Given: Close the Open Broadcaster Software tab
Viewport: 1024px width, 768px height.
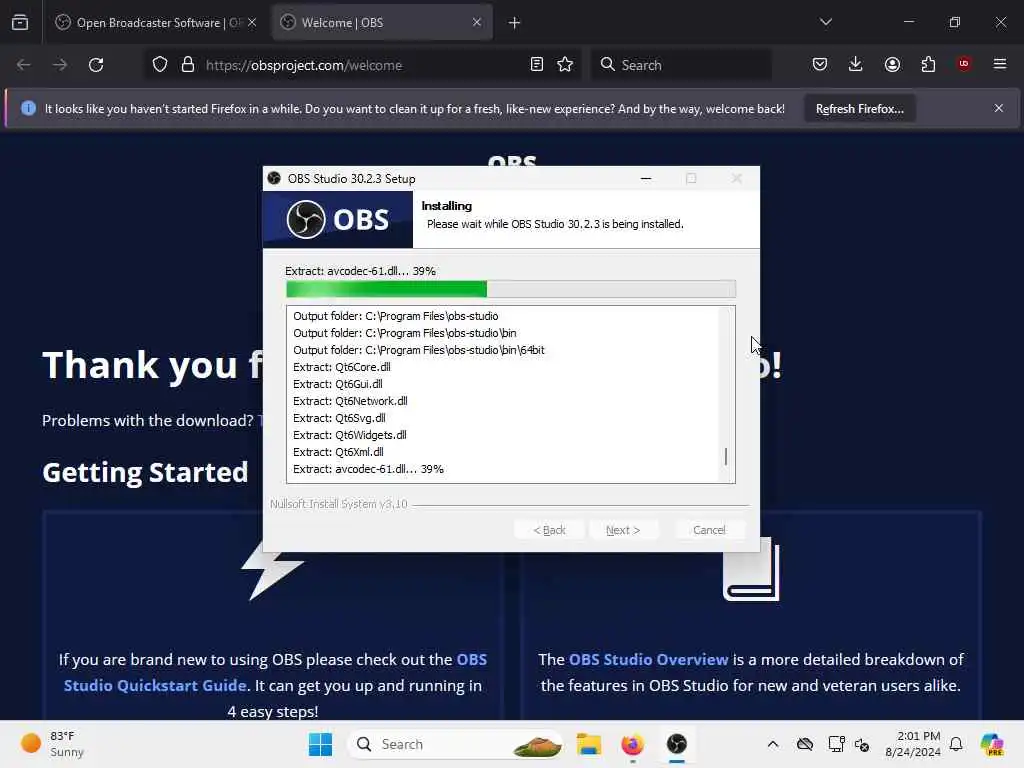Looking at the screenshot, I should pos(252,22).
